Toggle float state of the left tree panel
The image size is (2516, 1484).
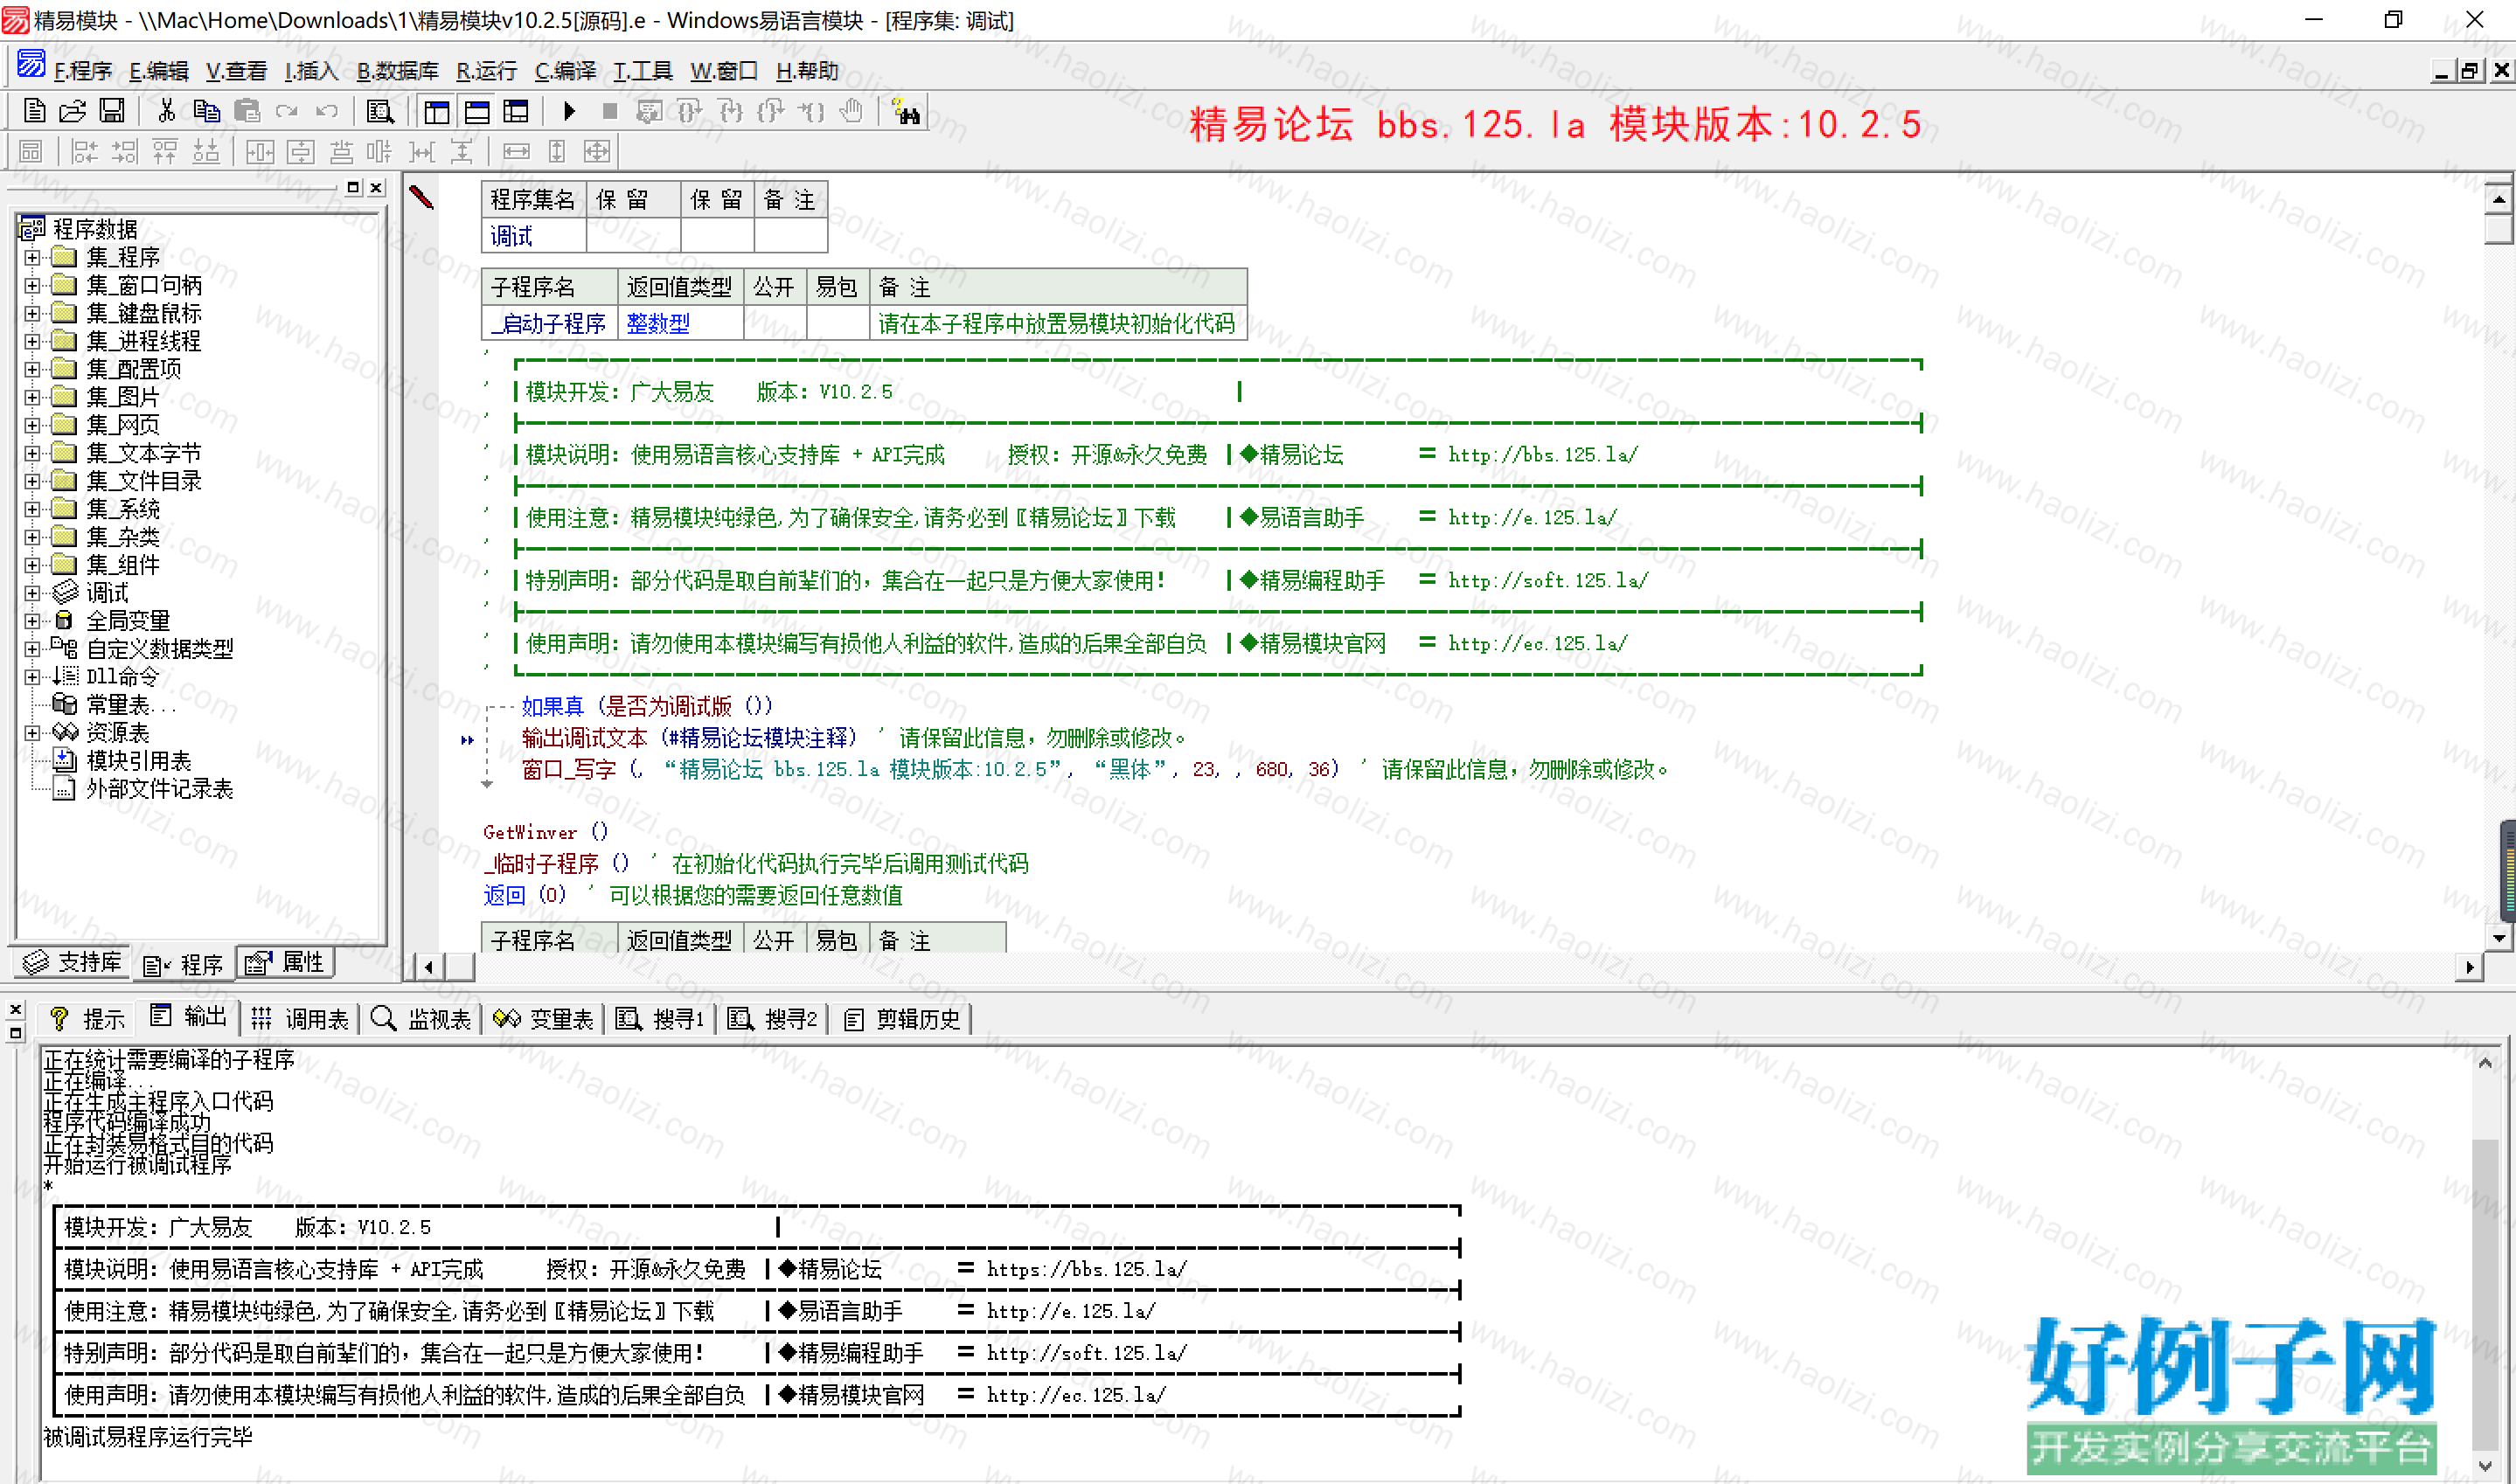[x=353, y=187]
